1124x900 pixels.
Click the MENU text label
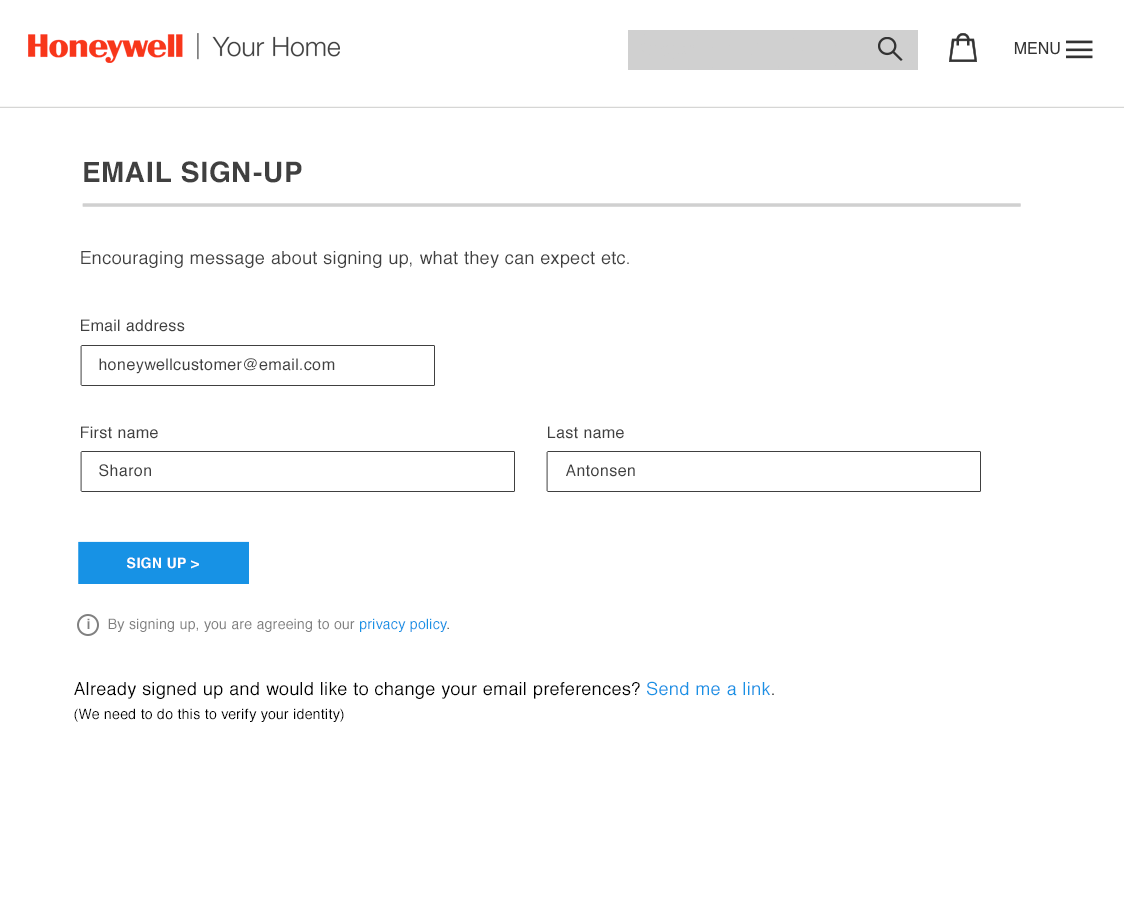pos(1036,49)
